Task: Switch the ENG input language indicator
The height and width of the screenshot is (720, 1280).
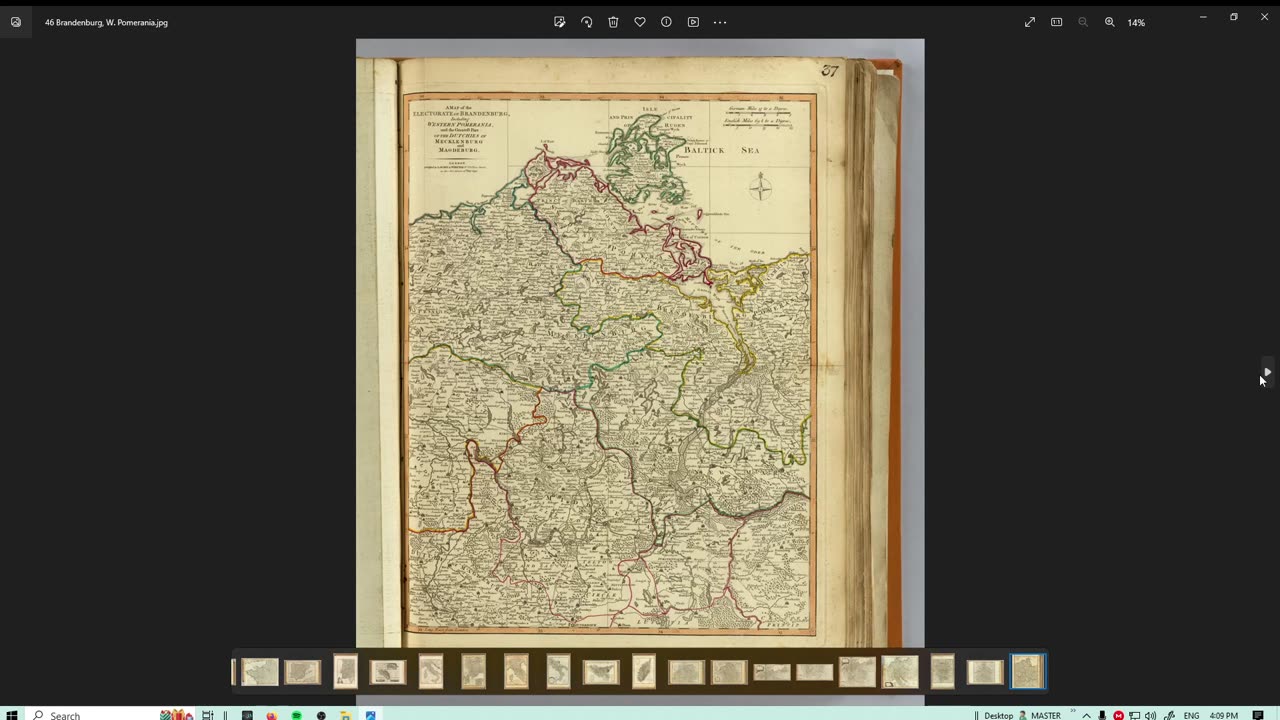Action: pyautogui.click(x=1191, y=715)
